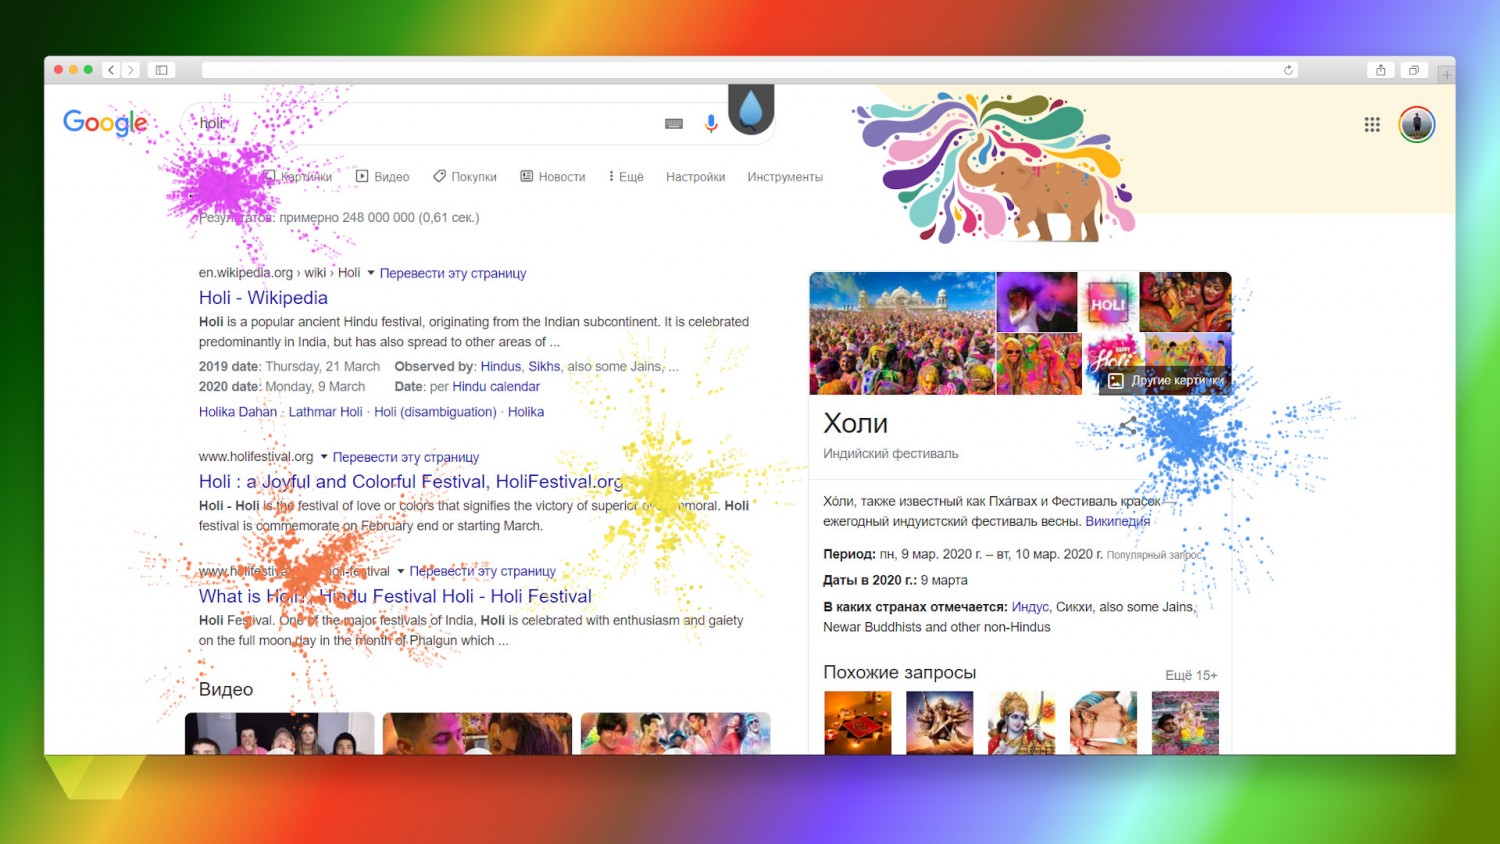The width and height of the screenshot is (1500, 844).
Task: Open the Википедия link in panel
Action: 1117,521
